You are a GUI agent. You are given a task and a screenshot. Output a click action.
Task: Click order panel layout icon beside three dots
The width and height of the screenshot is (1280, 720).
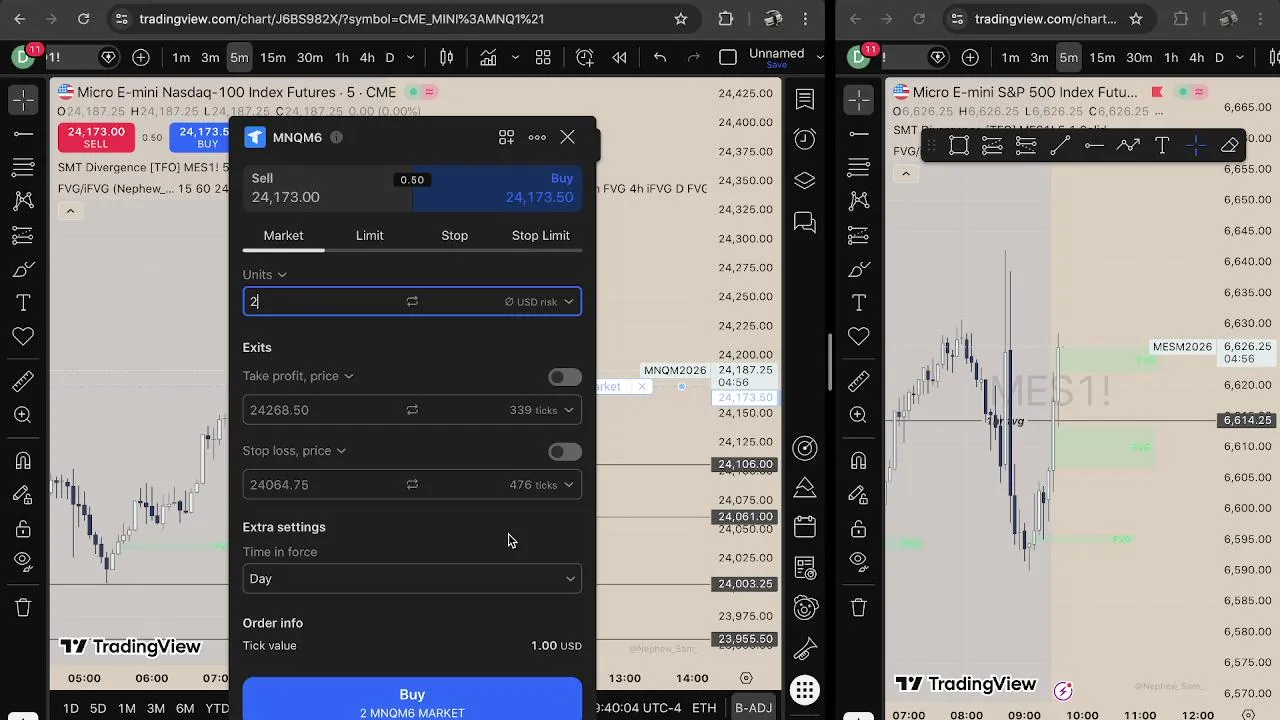point(507,137)
